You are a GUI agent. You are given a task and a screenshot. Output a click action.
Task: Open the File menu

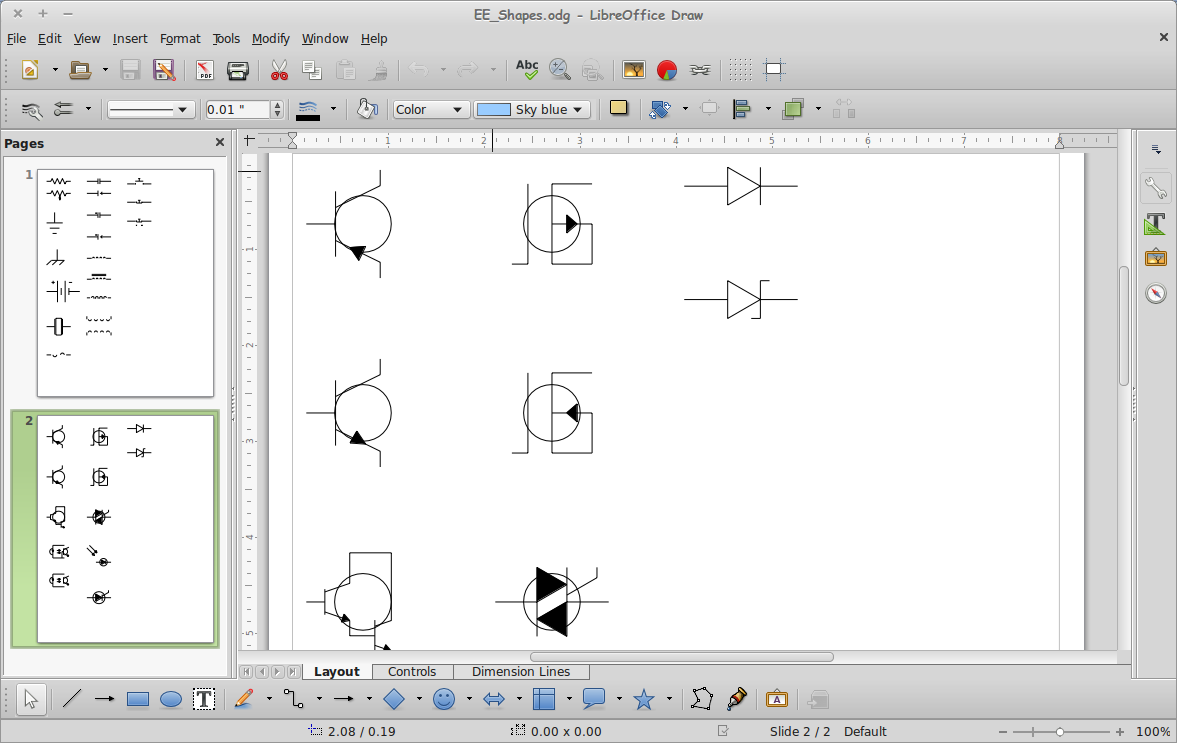(16, 38)
